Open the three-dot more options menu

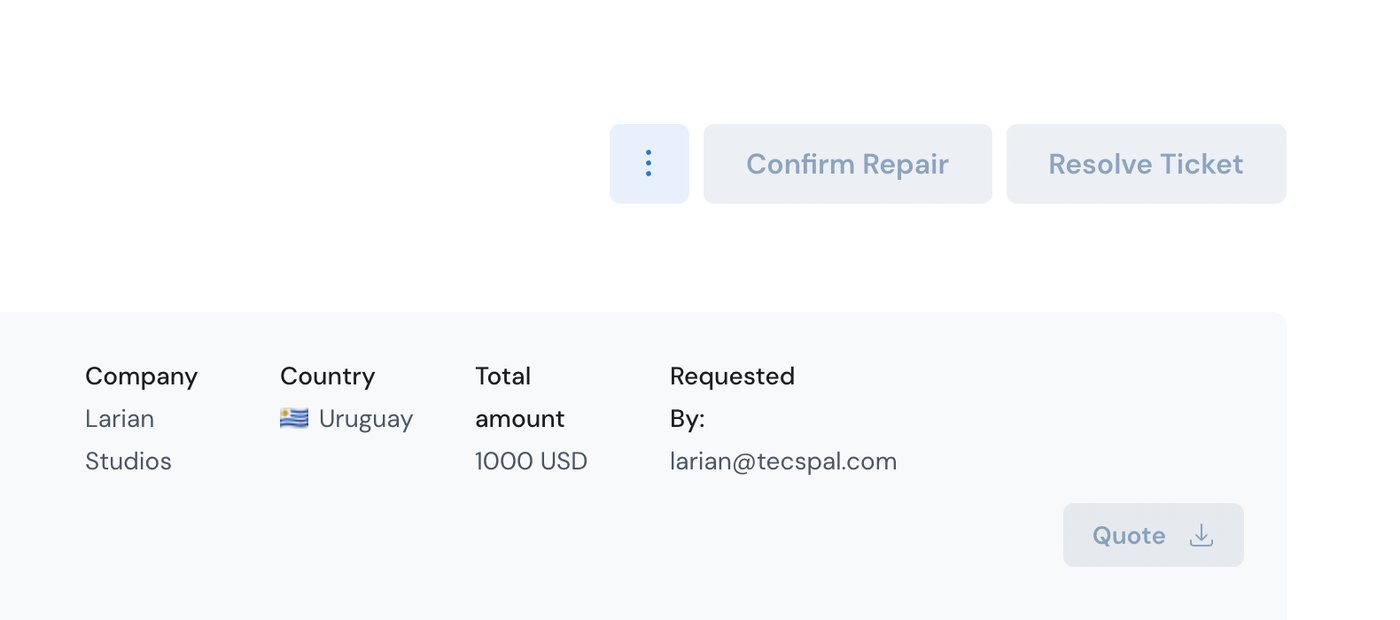click(649, 164)
